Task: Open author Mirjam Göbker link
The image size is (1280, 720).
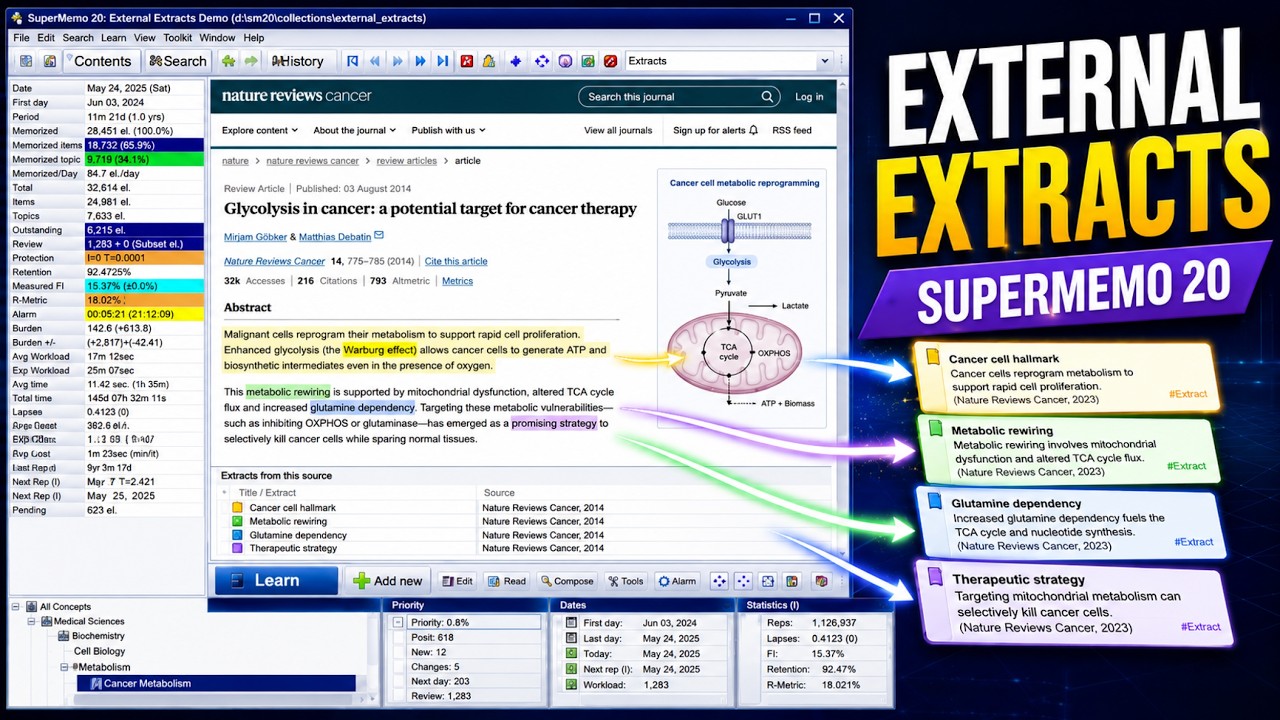Action: click(x=255, y=237)
